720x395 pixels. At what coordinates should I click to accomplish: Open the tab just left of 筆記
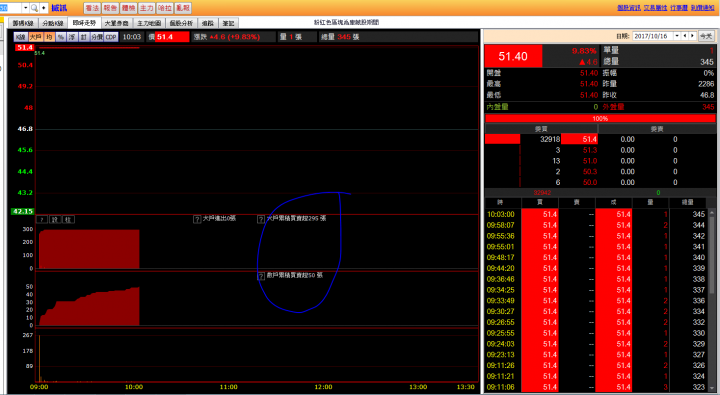208,23
